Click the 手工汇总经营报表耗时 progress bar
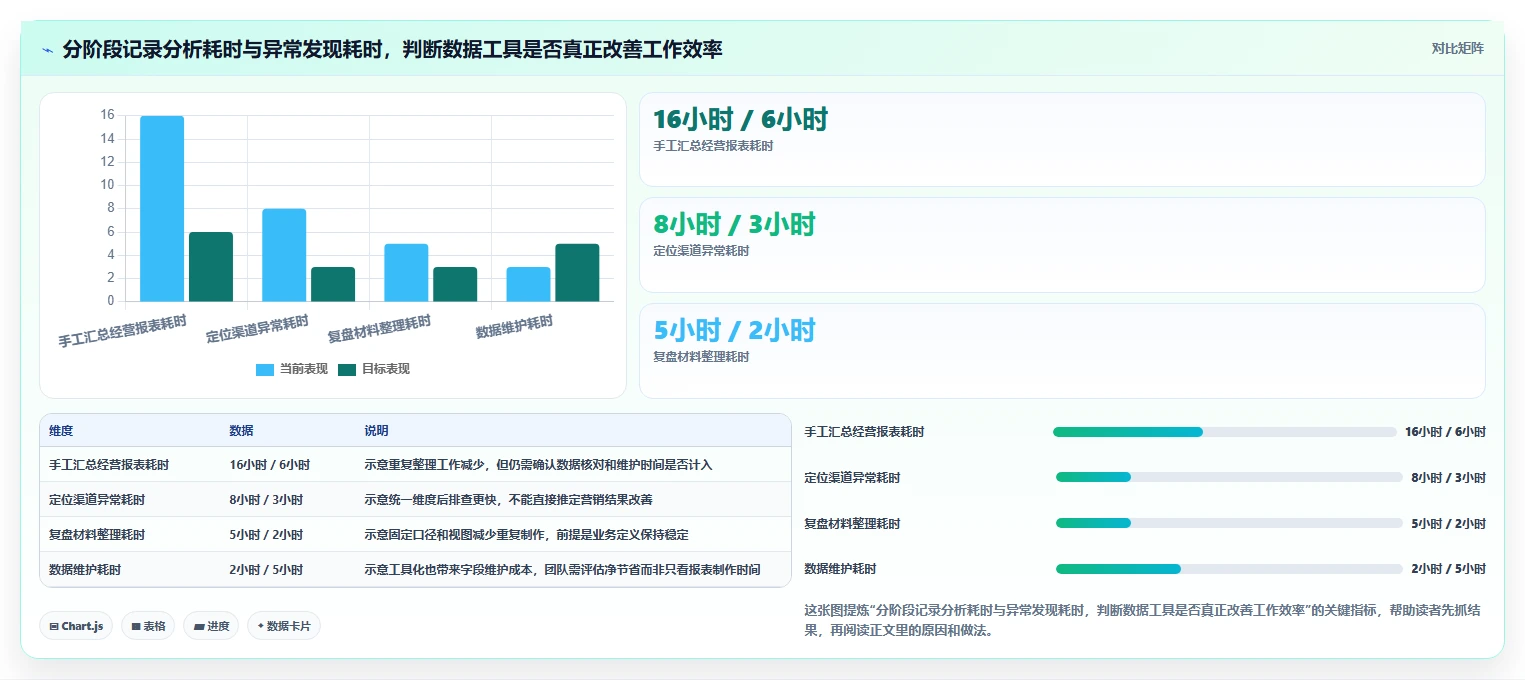This screenshot has width=1525, height=680. [1225, 432]
